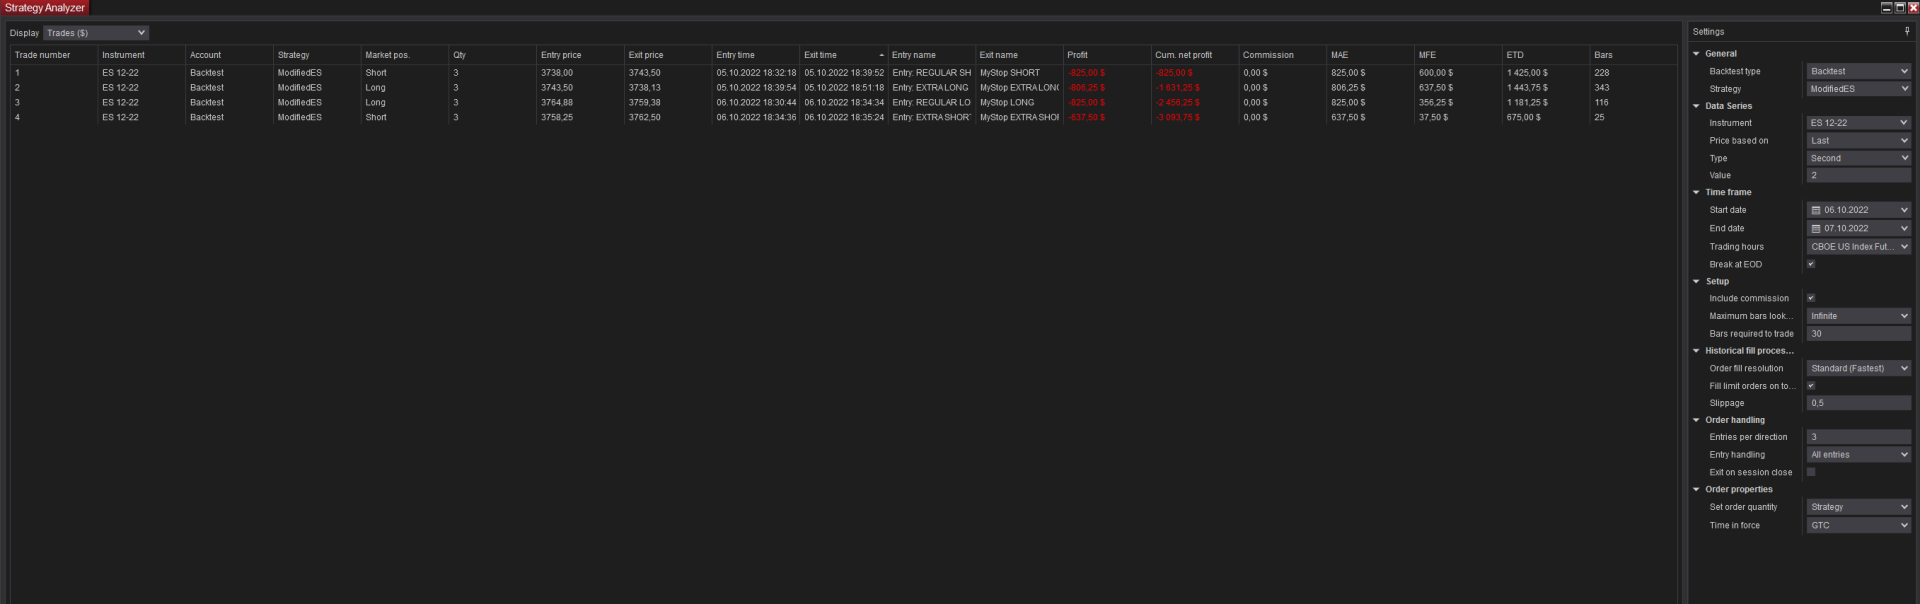Open the Price based on dropdown
The height and width of the screenshot is (604, 1920).
coord(1858,141)
